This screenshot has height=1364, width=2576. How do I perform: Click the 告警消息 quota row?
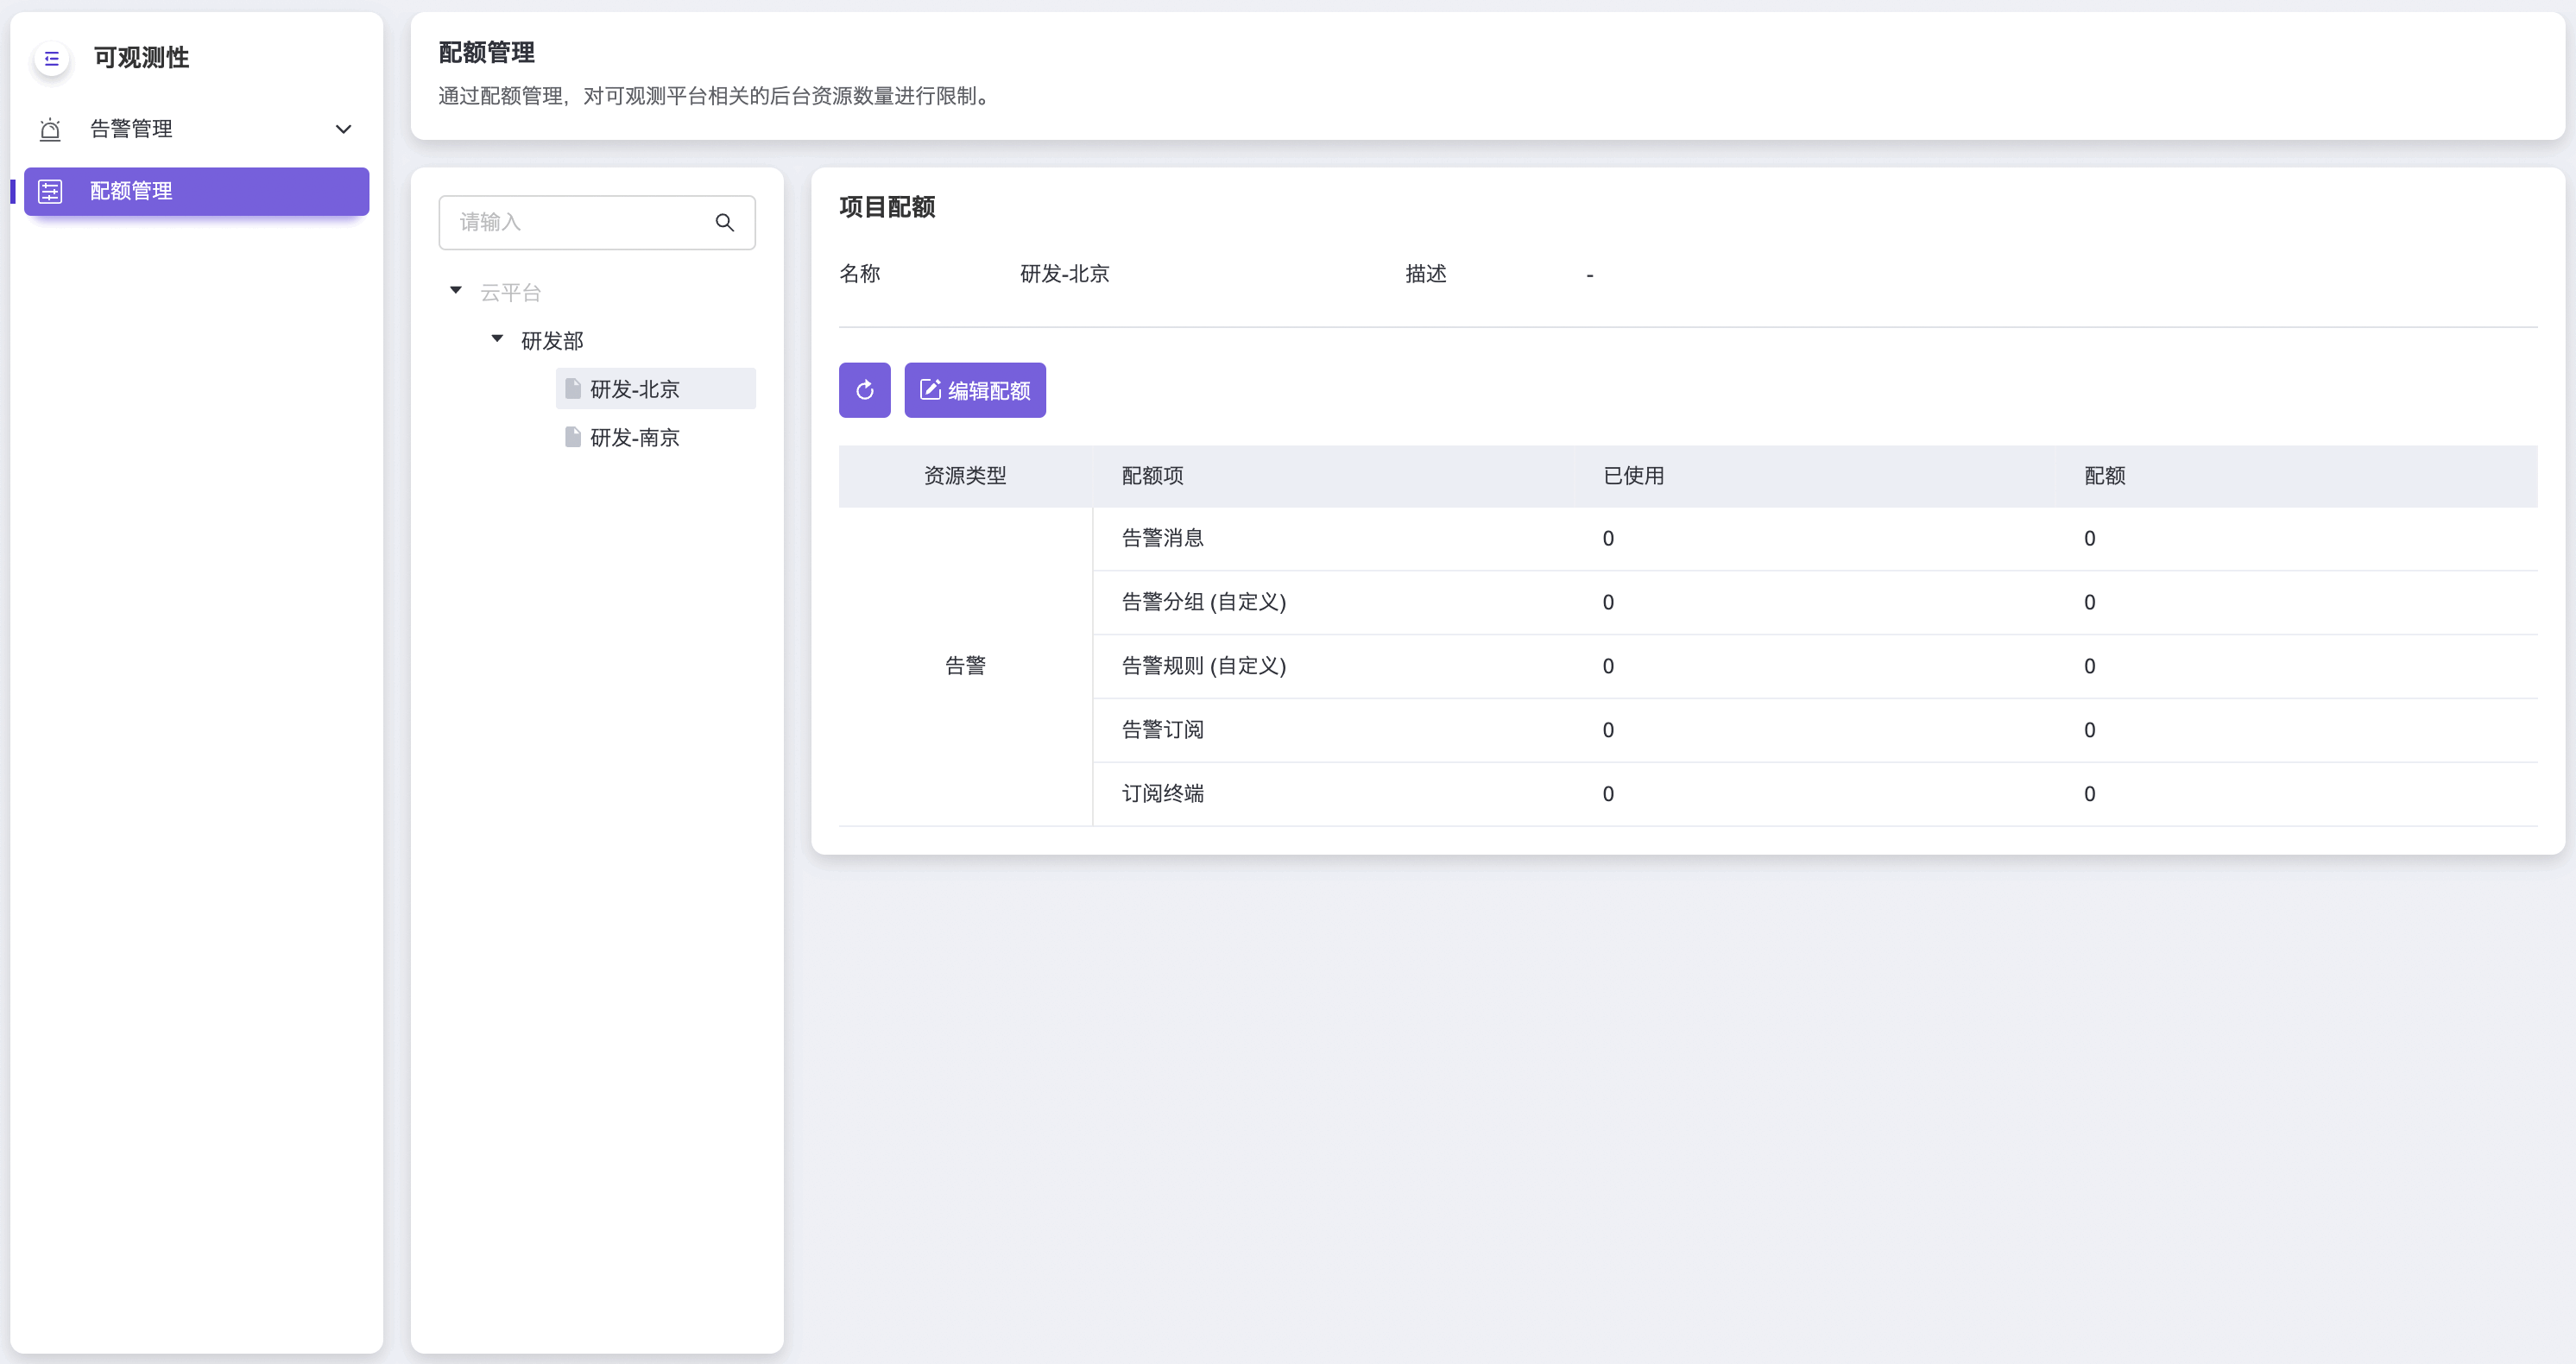1162,538
